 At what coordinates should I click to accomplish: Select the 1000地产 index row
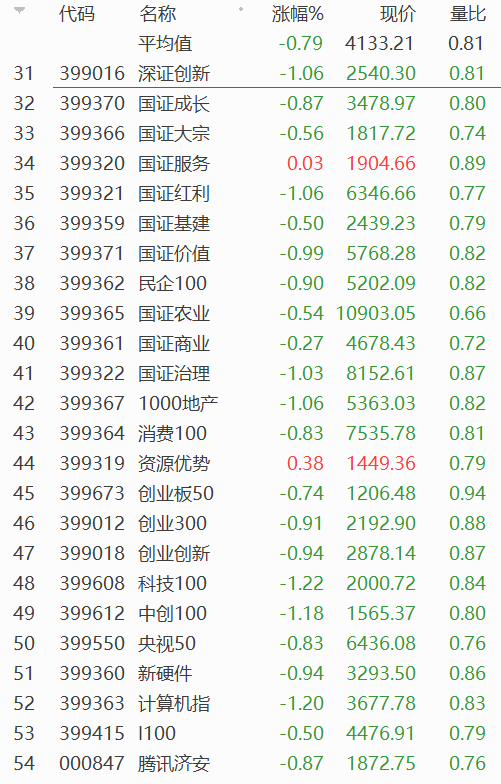250,404
